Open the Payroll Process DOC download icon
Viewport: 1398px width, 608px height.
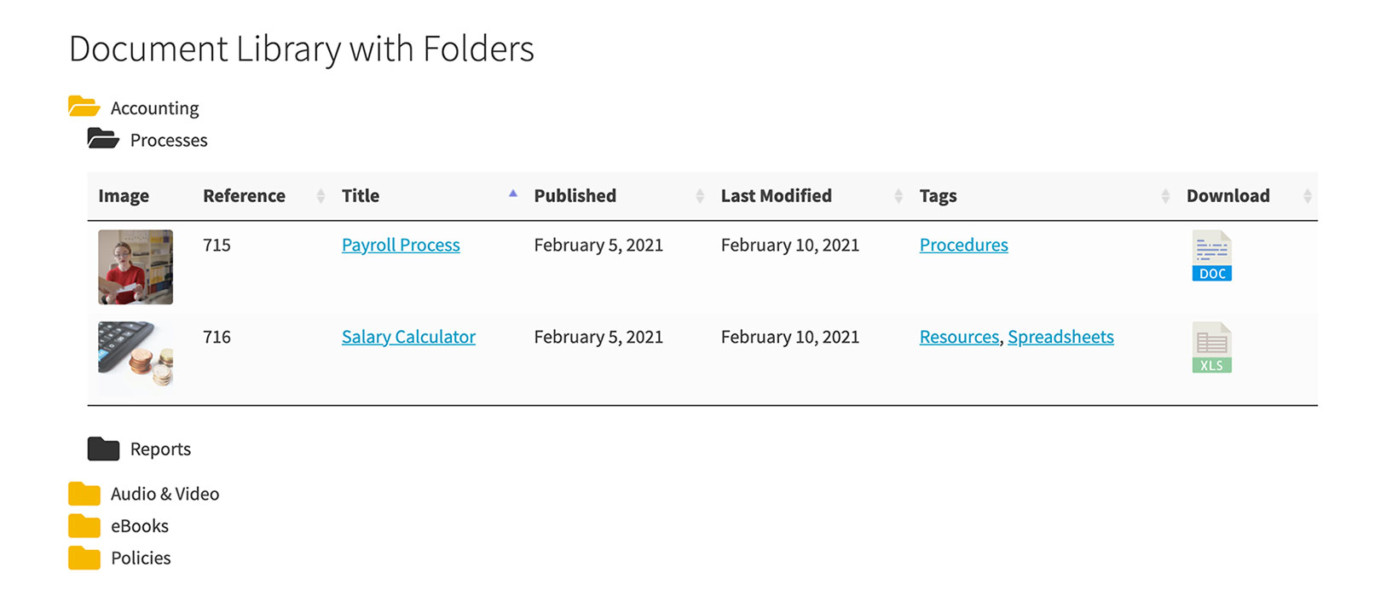click(1211, 256)
